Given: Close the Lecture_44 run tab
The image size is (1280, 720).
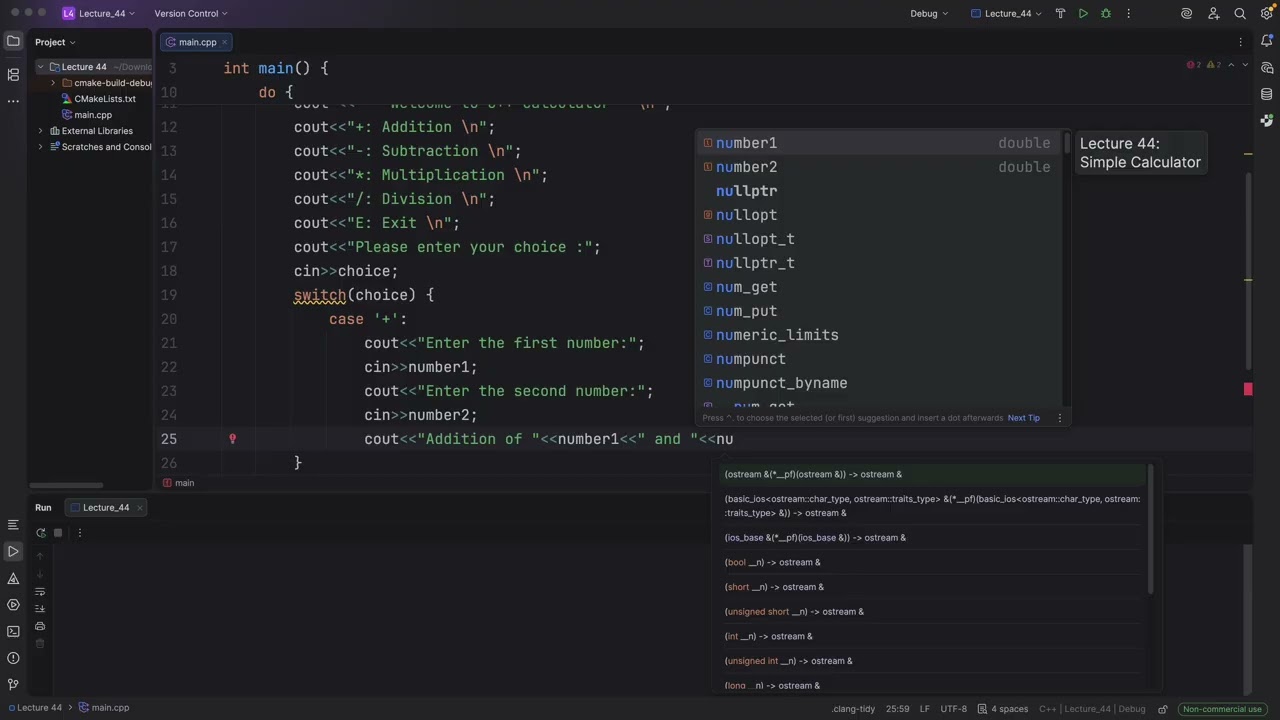Looking at the screenshot, I should [x=140, y=507].
